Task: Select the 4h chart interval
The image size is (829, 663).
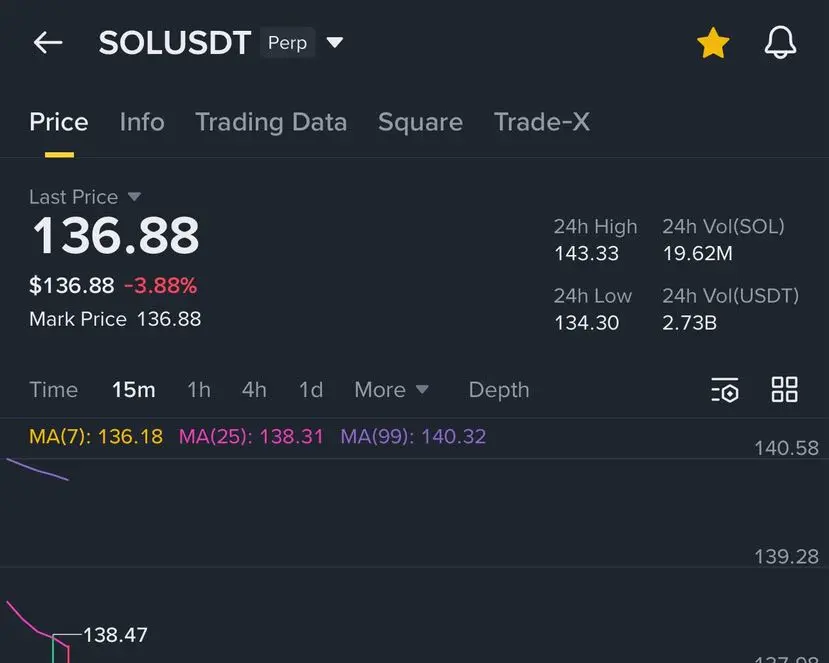Action: (254, 390)
